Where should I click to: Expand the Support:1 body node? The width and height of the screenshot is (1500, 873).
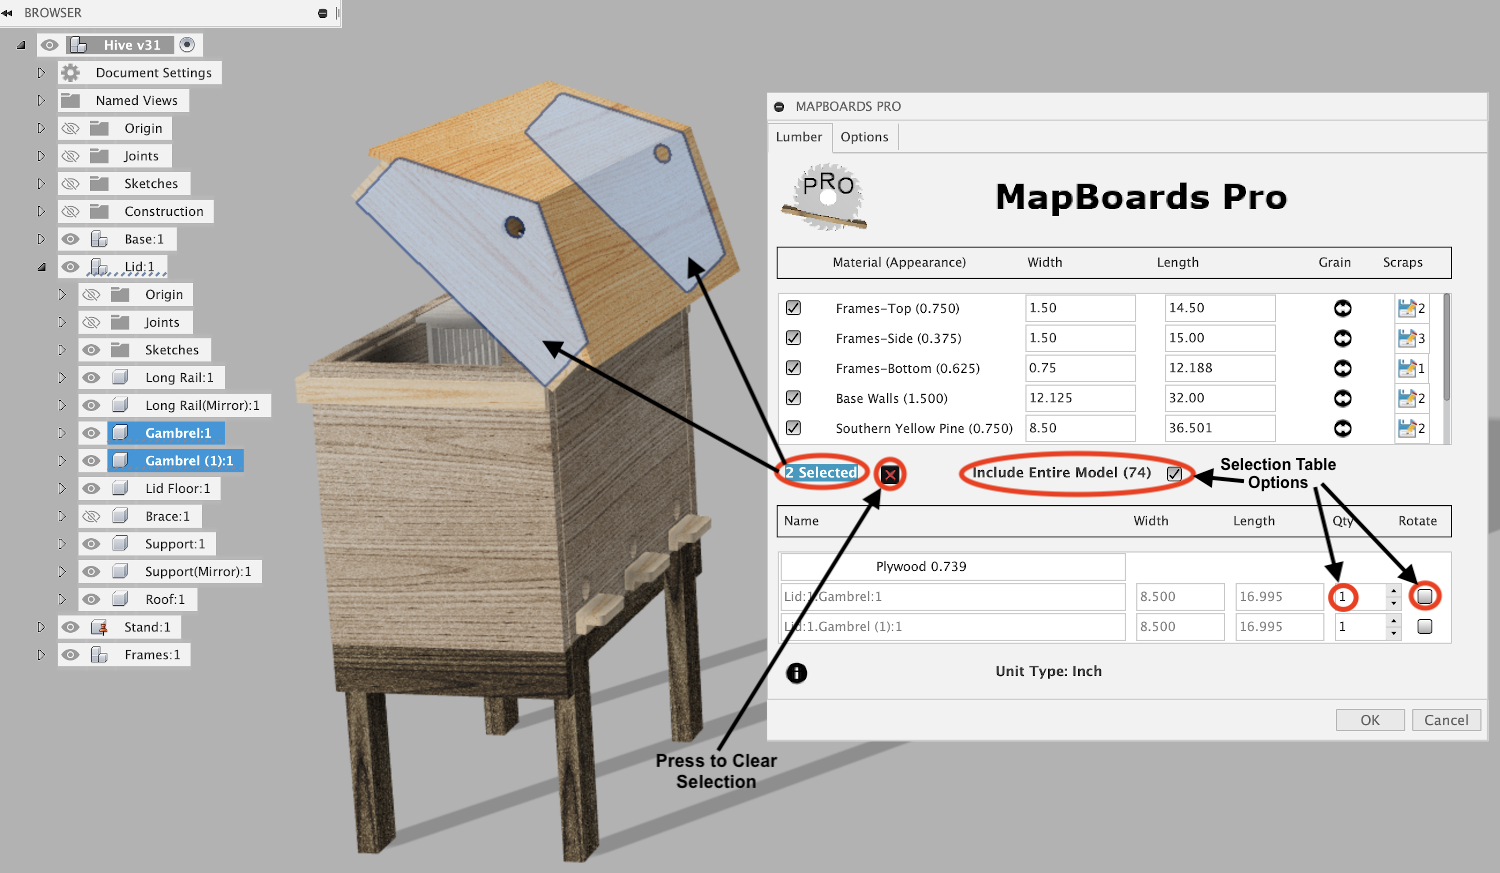click(x=62, y=544)
